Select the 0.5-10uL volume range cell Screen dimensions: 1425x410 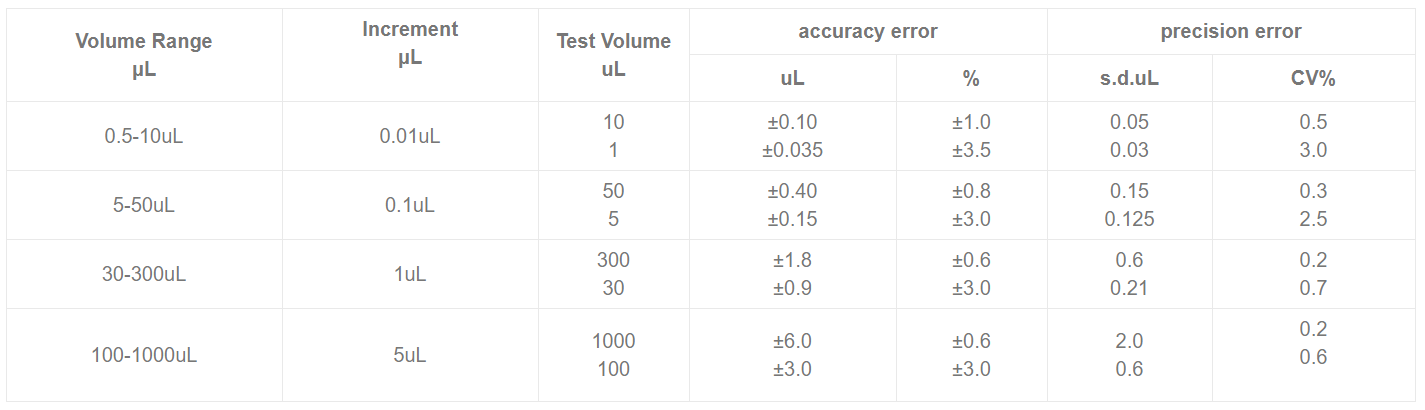[144, 136]
